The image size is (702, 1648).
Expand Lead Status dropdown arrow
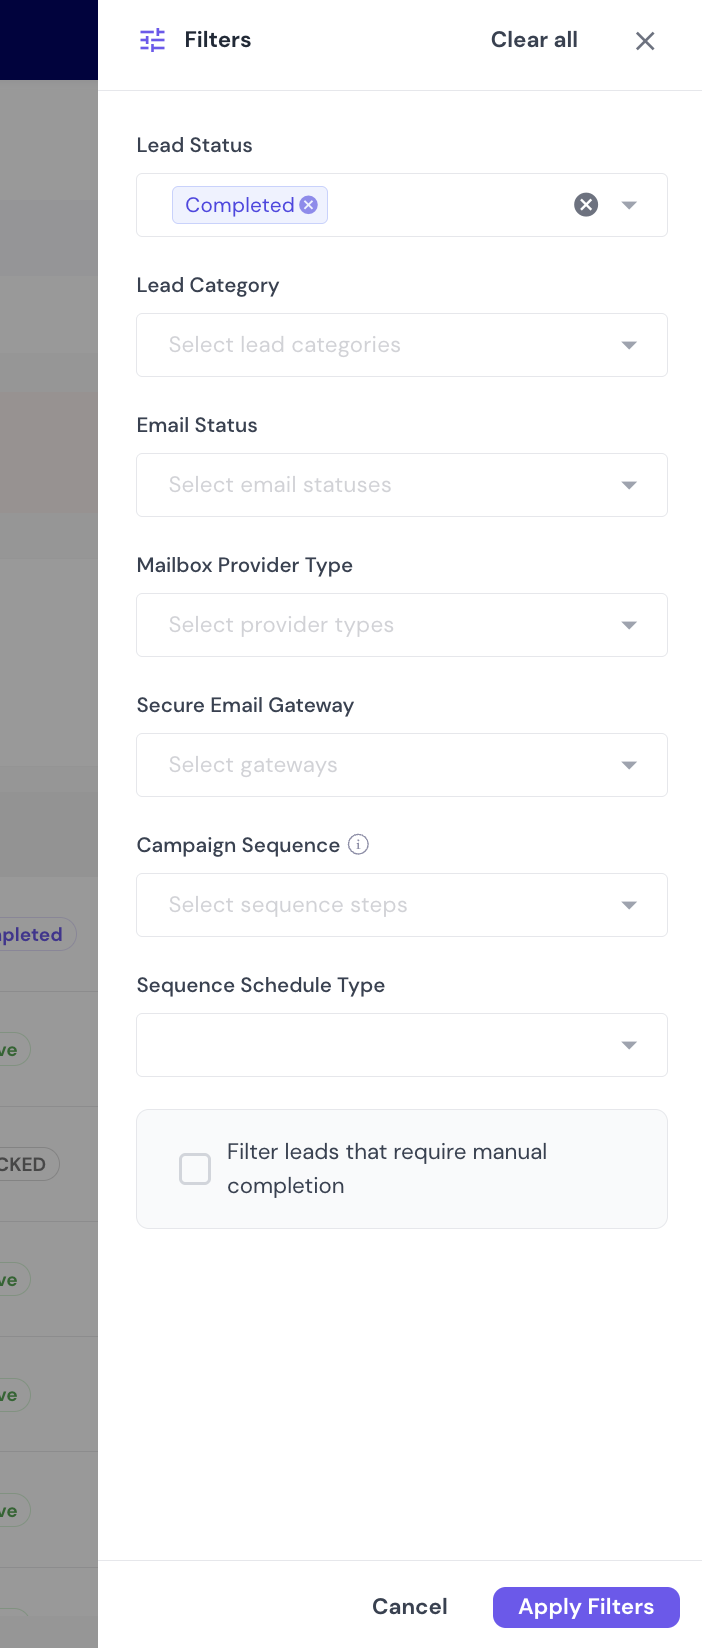click(x=629, y=205)
